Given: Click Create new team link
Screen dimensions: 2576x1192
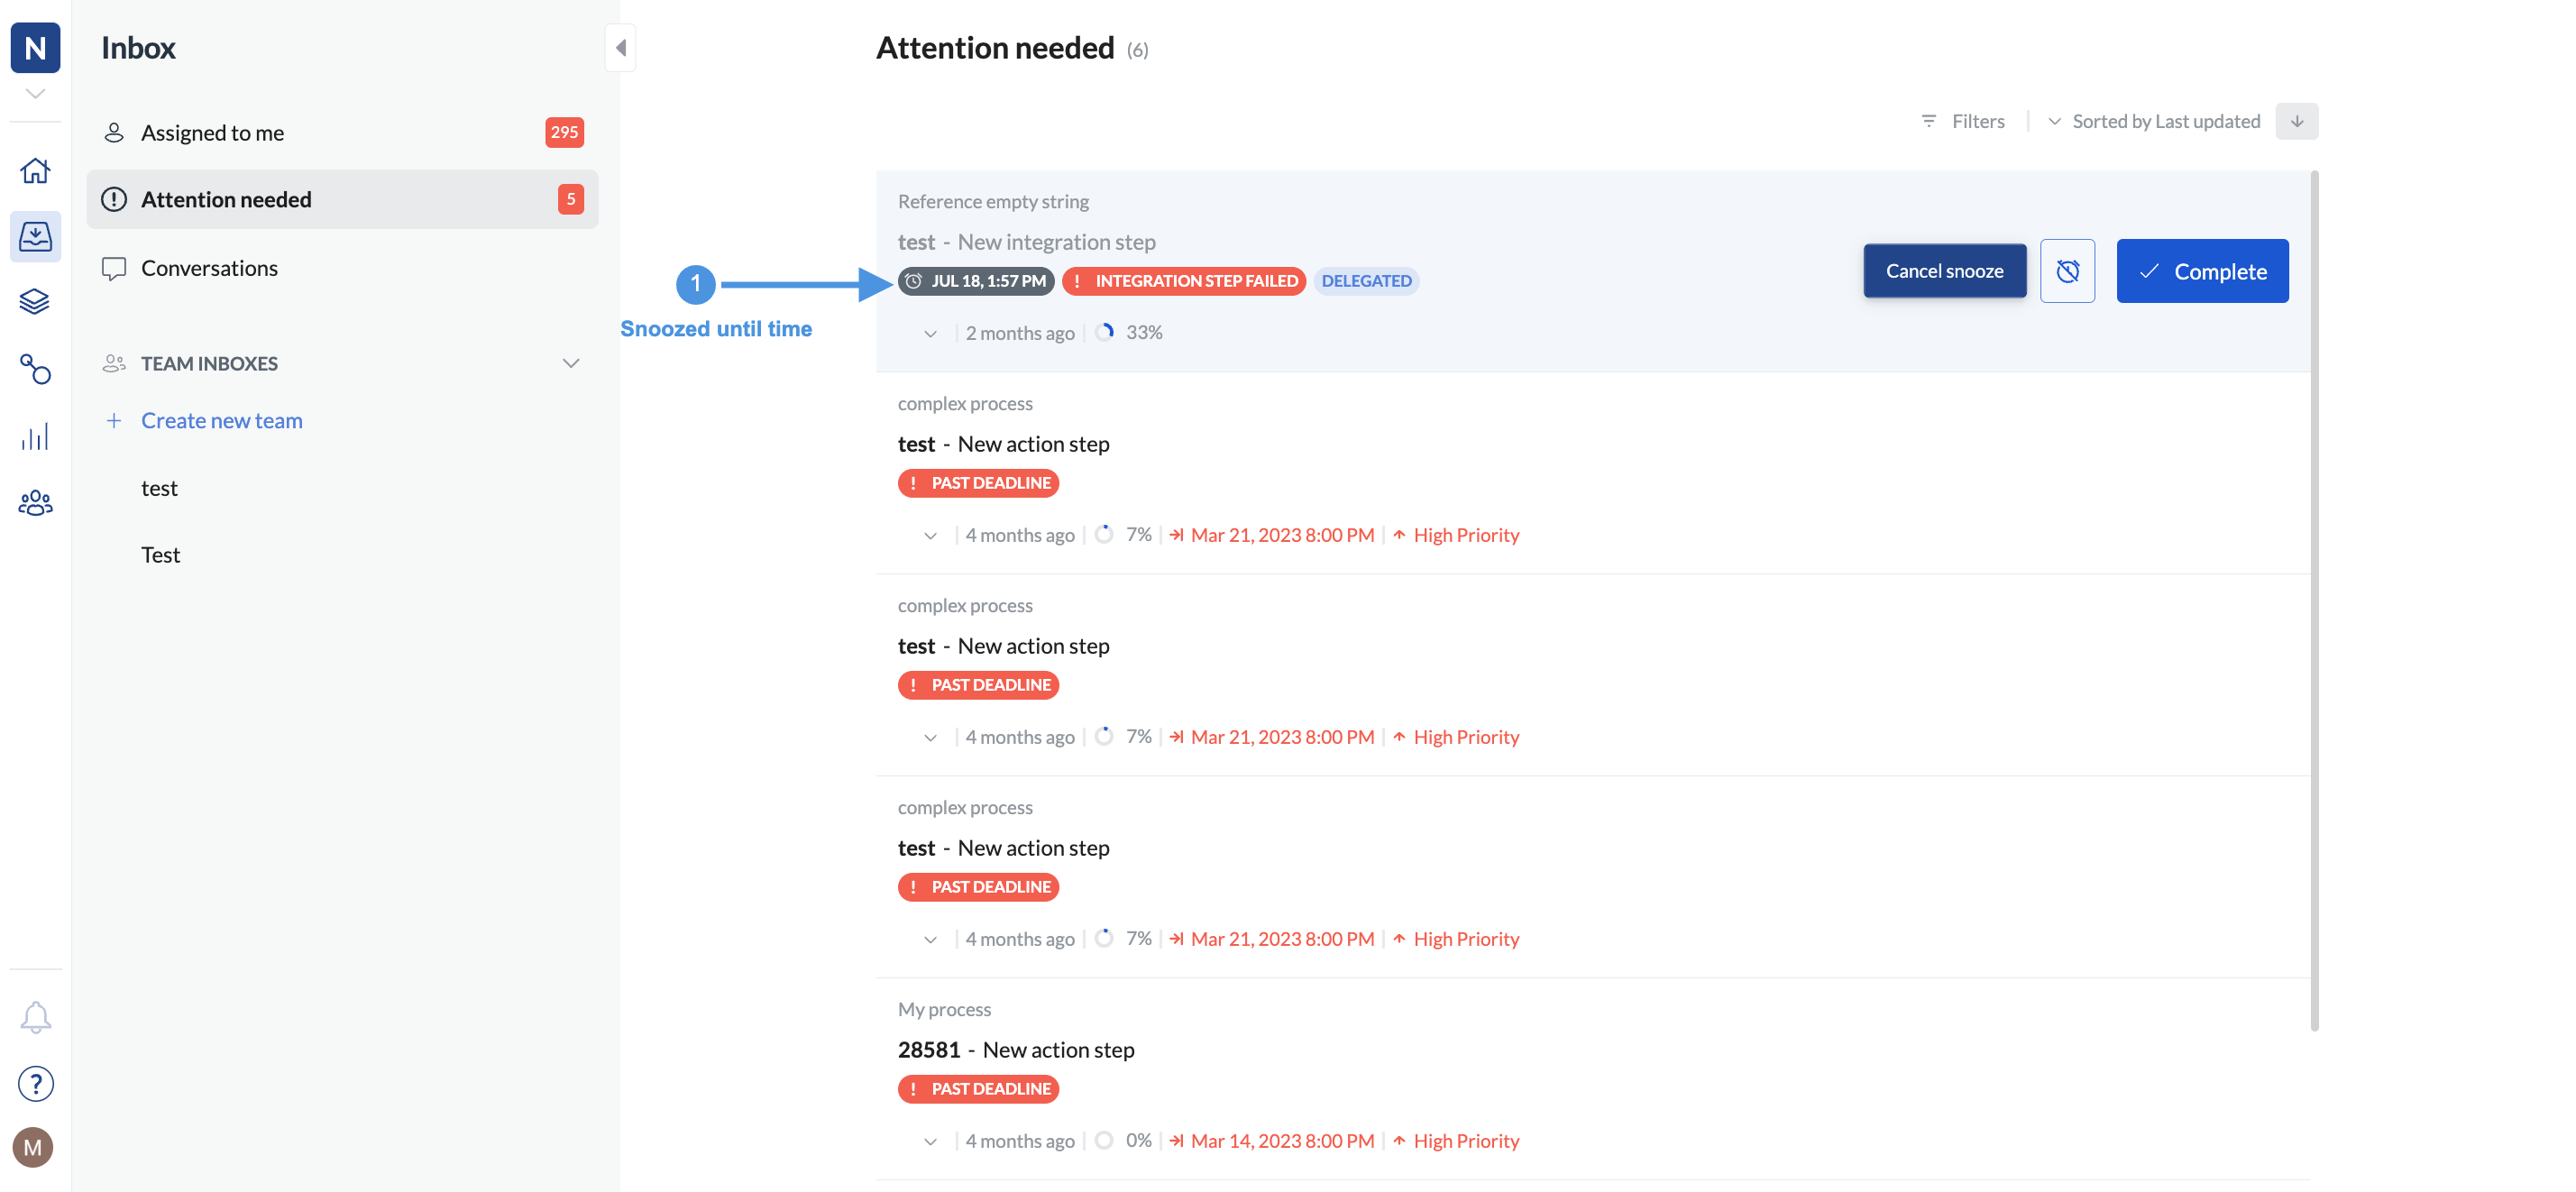Looking at the screenshot, I should (221, 421).
